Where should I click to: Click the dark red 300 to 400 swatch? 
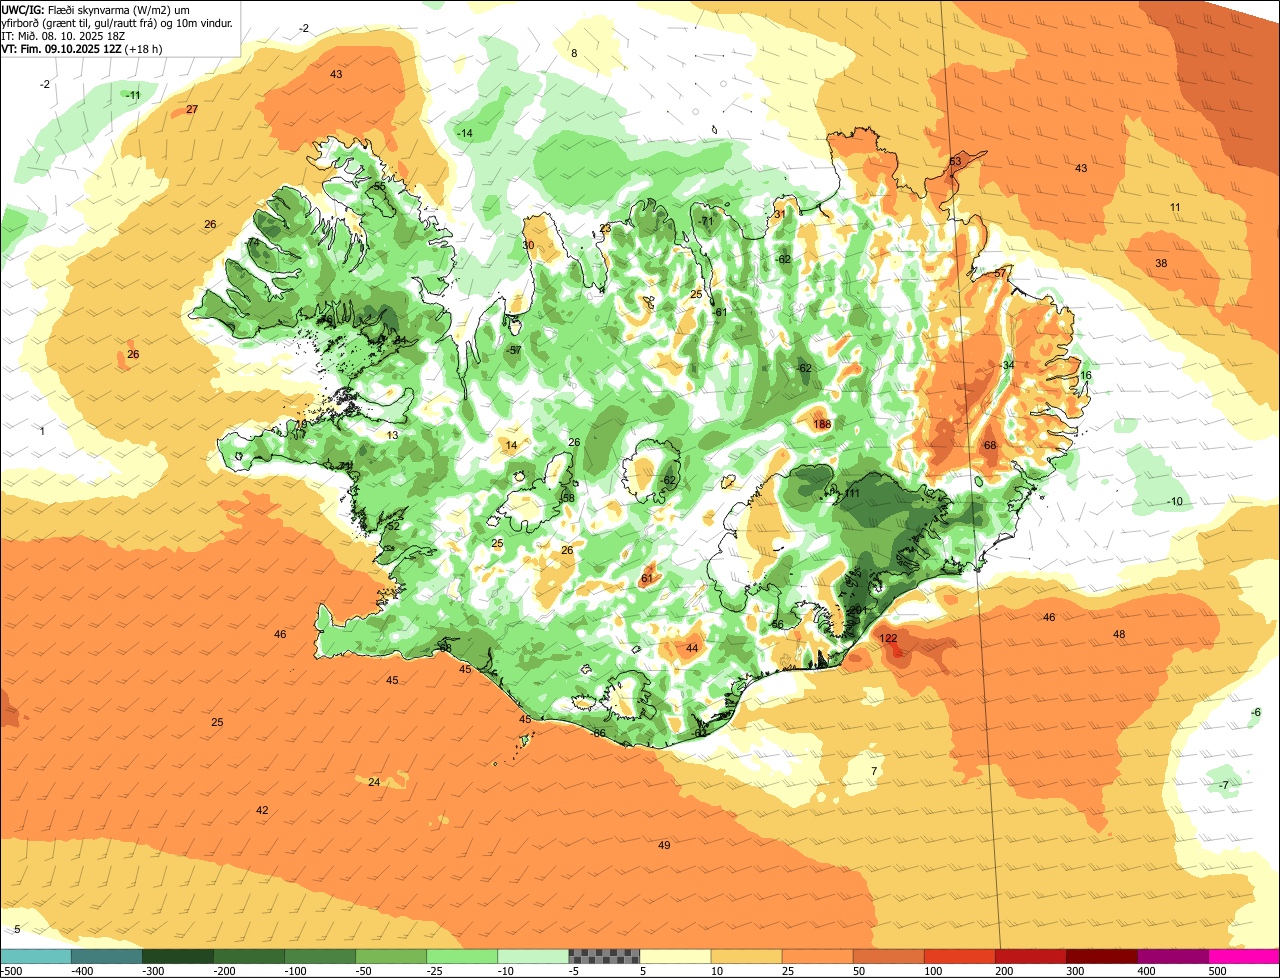[1100, 955]
